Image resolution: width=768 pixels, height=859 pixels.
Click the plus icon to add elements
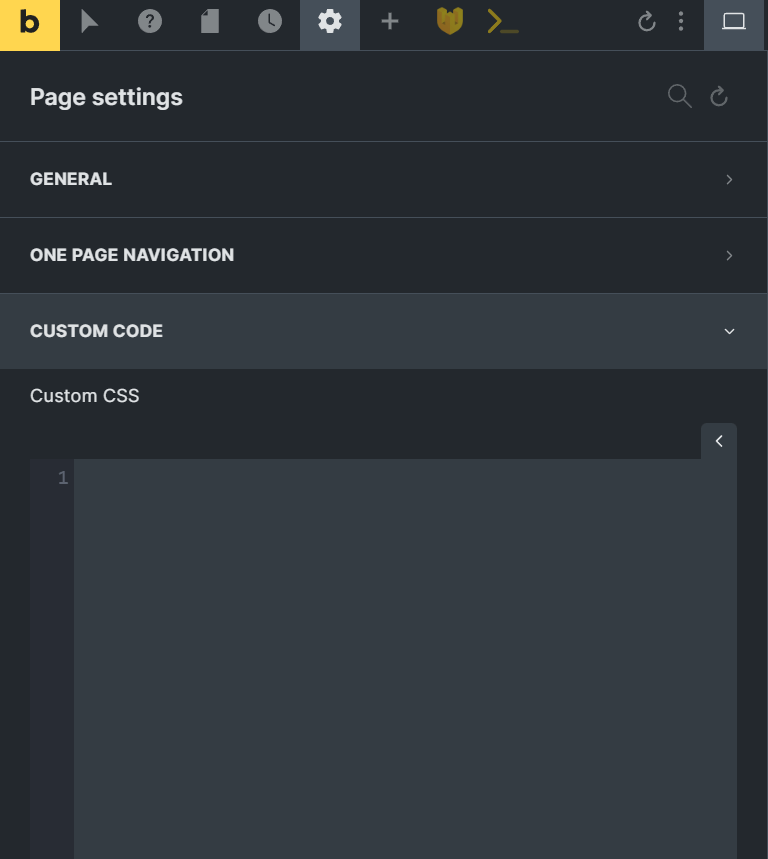tap(389, 22)
